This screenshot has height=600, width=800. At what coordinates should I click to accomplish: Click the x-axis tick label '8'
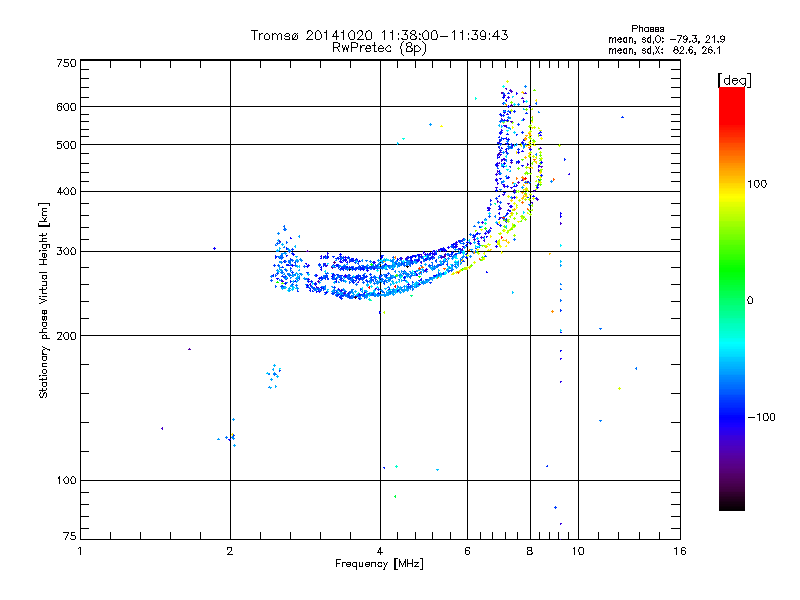530,551
